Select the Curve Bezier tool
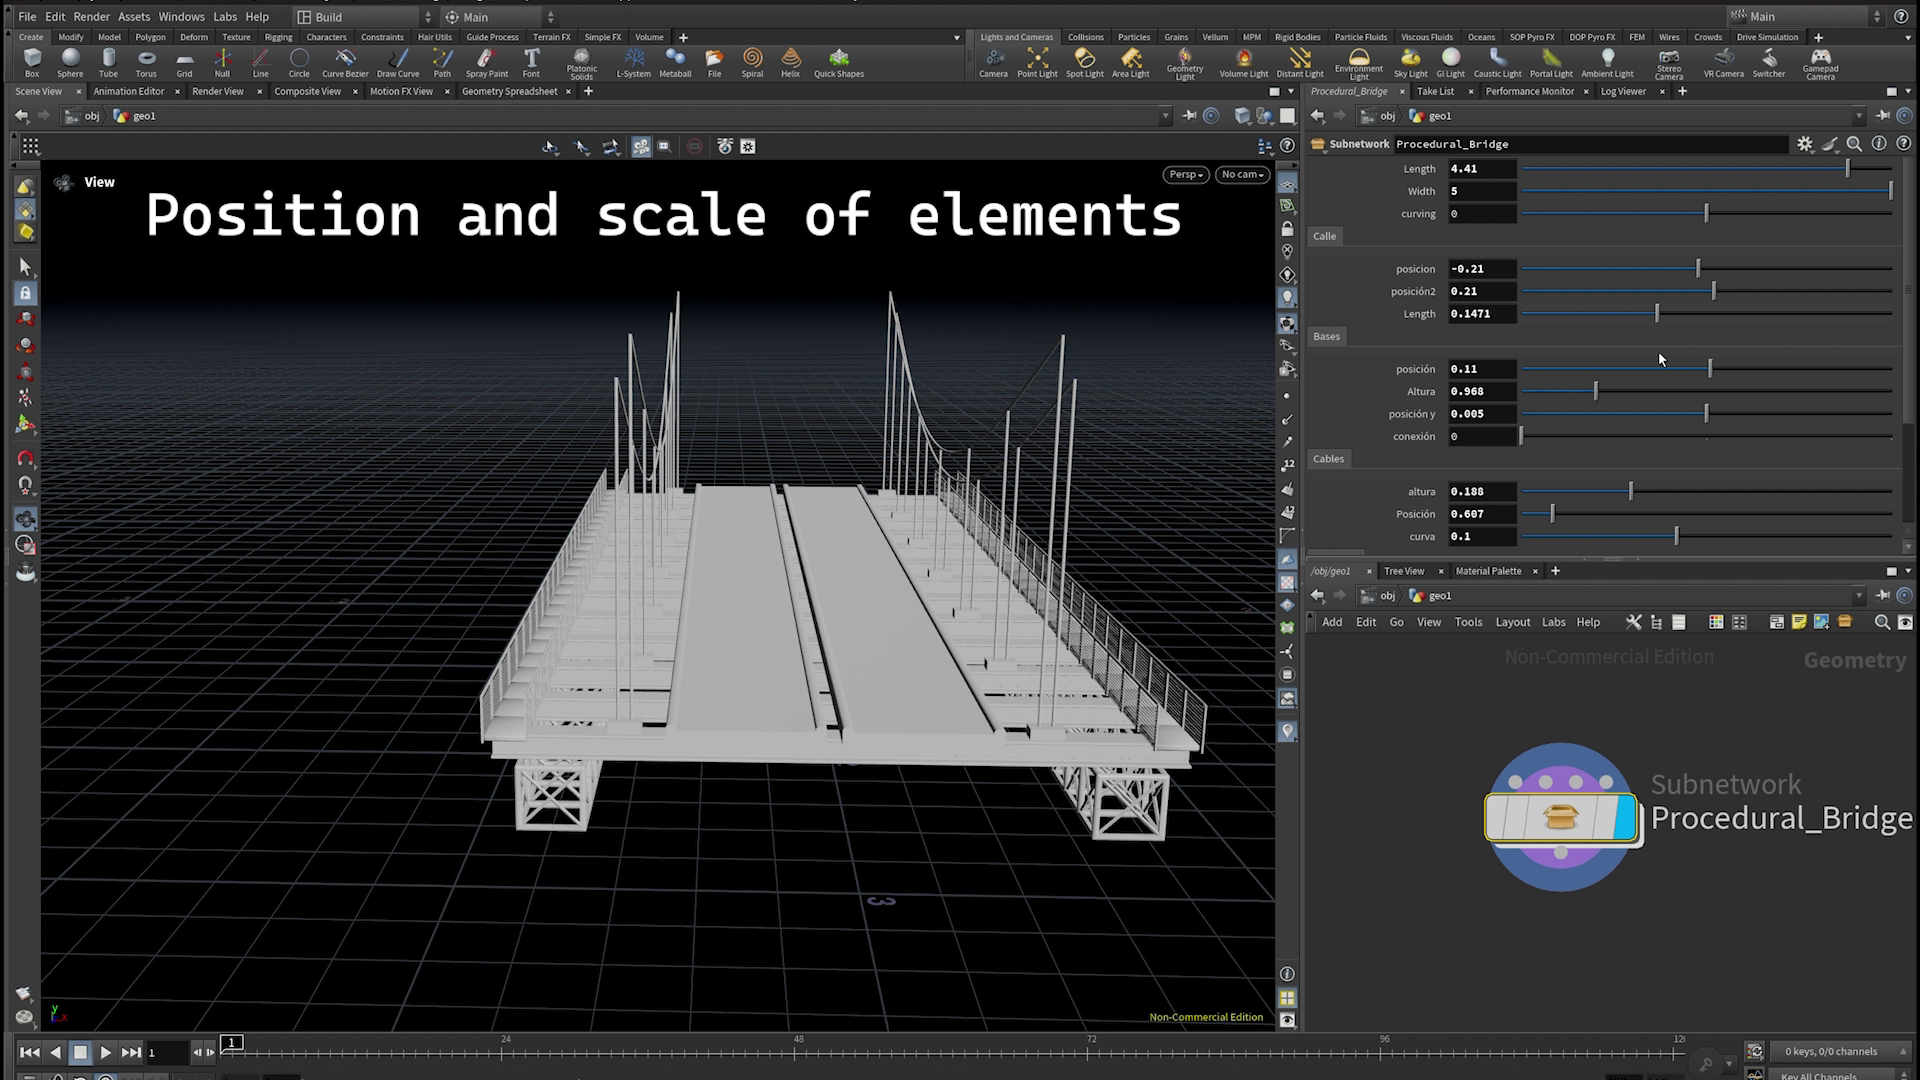Image resolution: width=1920 pixels, height=1080 pixels. [x=345, y=62]
